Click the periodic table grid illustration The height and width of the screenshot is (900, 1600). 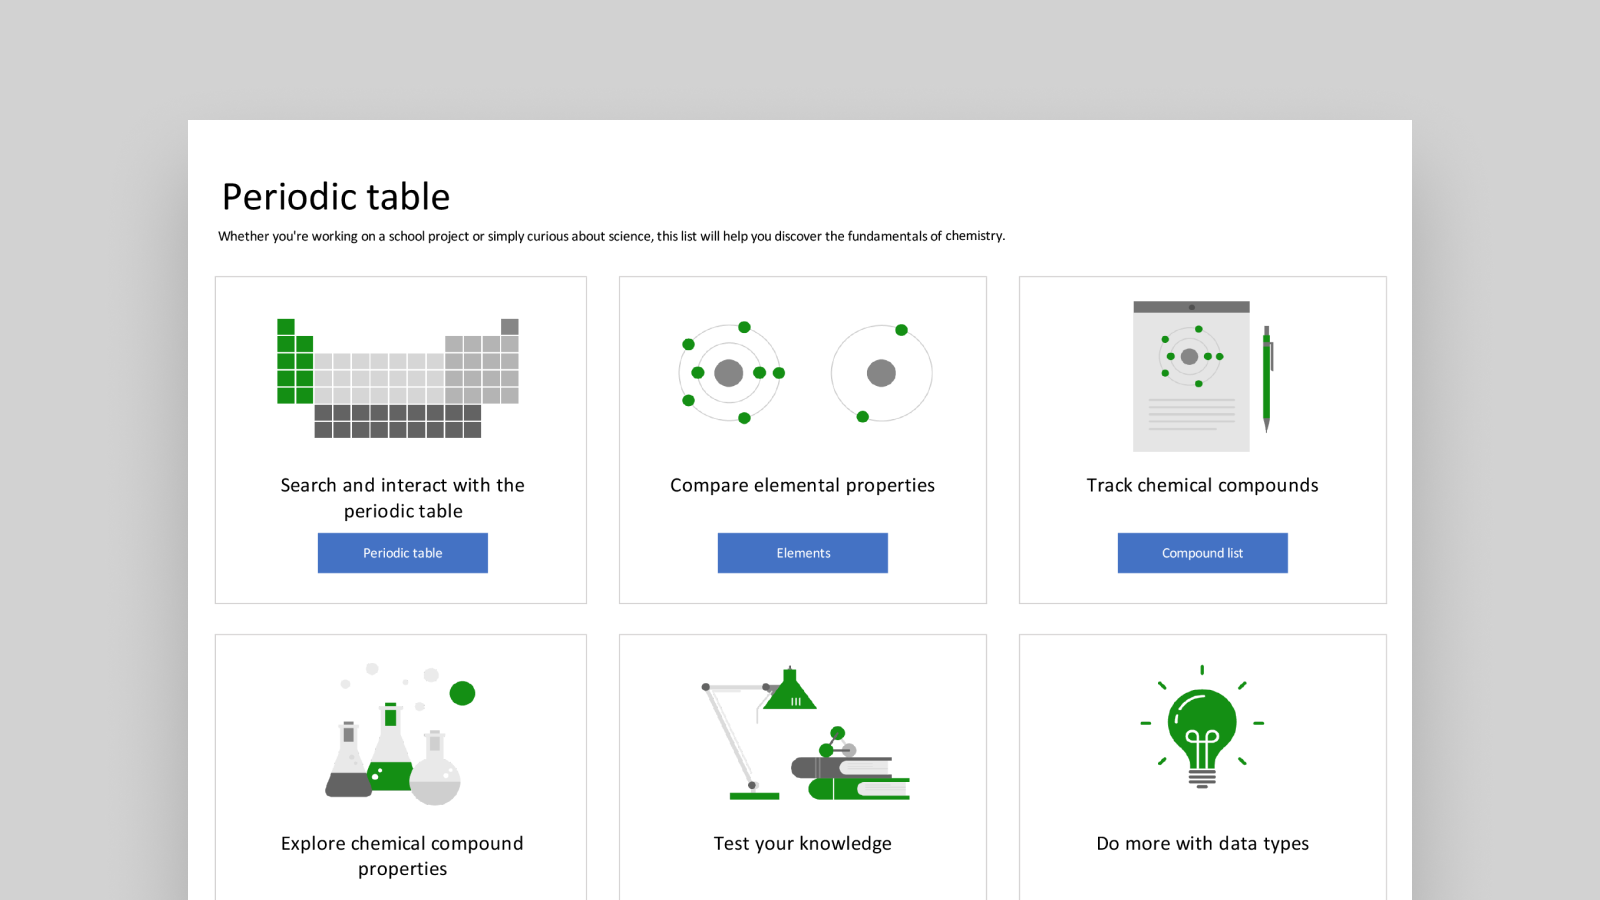398,379
